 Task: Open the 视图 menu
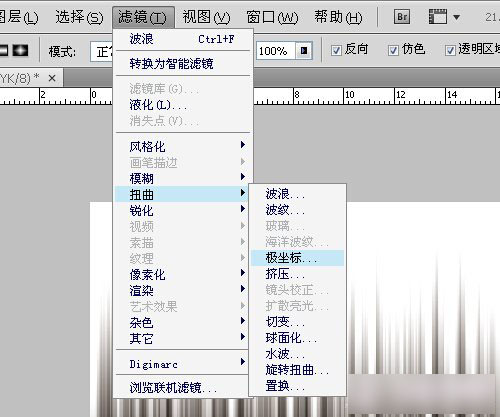pos(206,17)
